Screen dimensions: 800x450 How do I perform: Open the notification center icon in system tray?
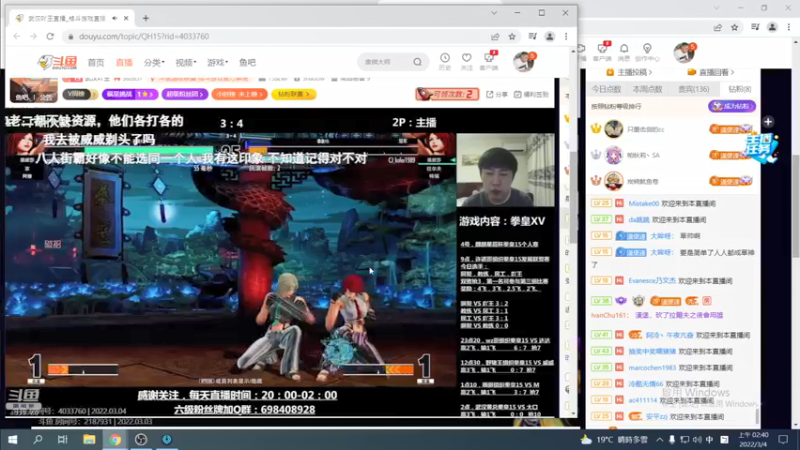tap(783, 439)
